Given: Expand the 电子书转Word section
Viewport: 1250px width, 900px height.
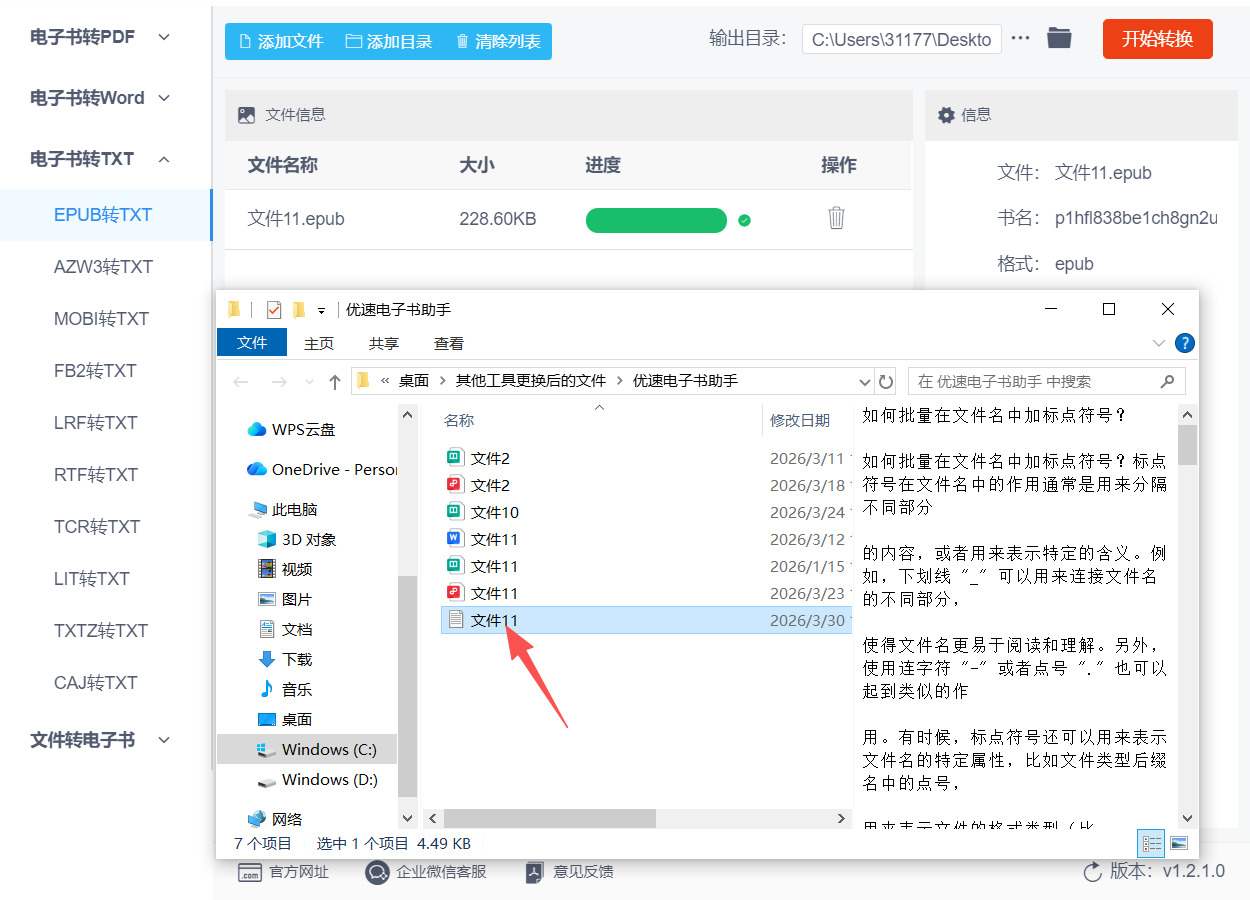Looking at the screenshot, I should pyautogui.click(x=100, y=98).
